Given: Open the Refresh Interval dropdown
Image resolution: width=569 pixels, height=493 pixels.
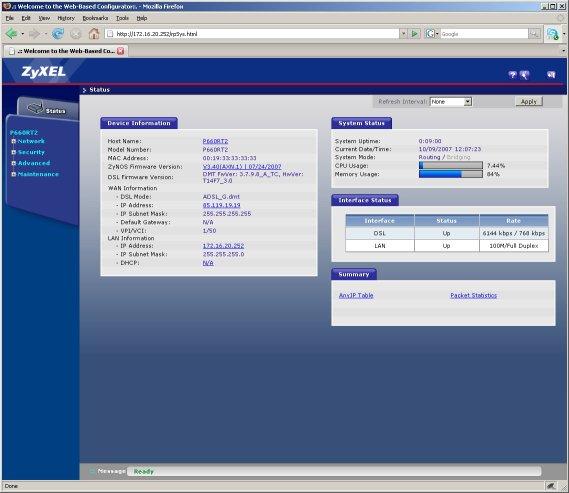Looking at the screenshot, I should tap(451, 102).
